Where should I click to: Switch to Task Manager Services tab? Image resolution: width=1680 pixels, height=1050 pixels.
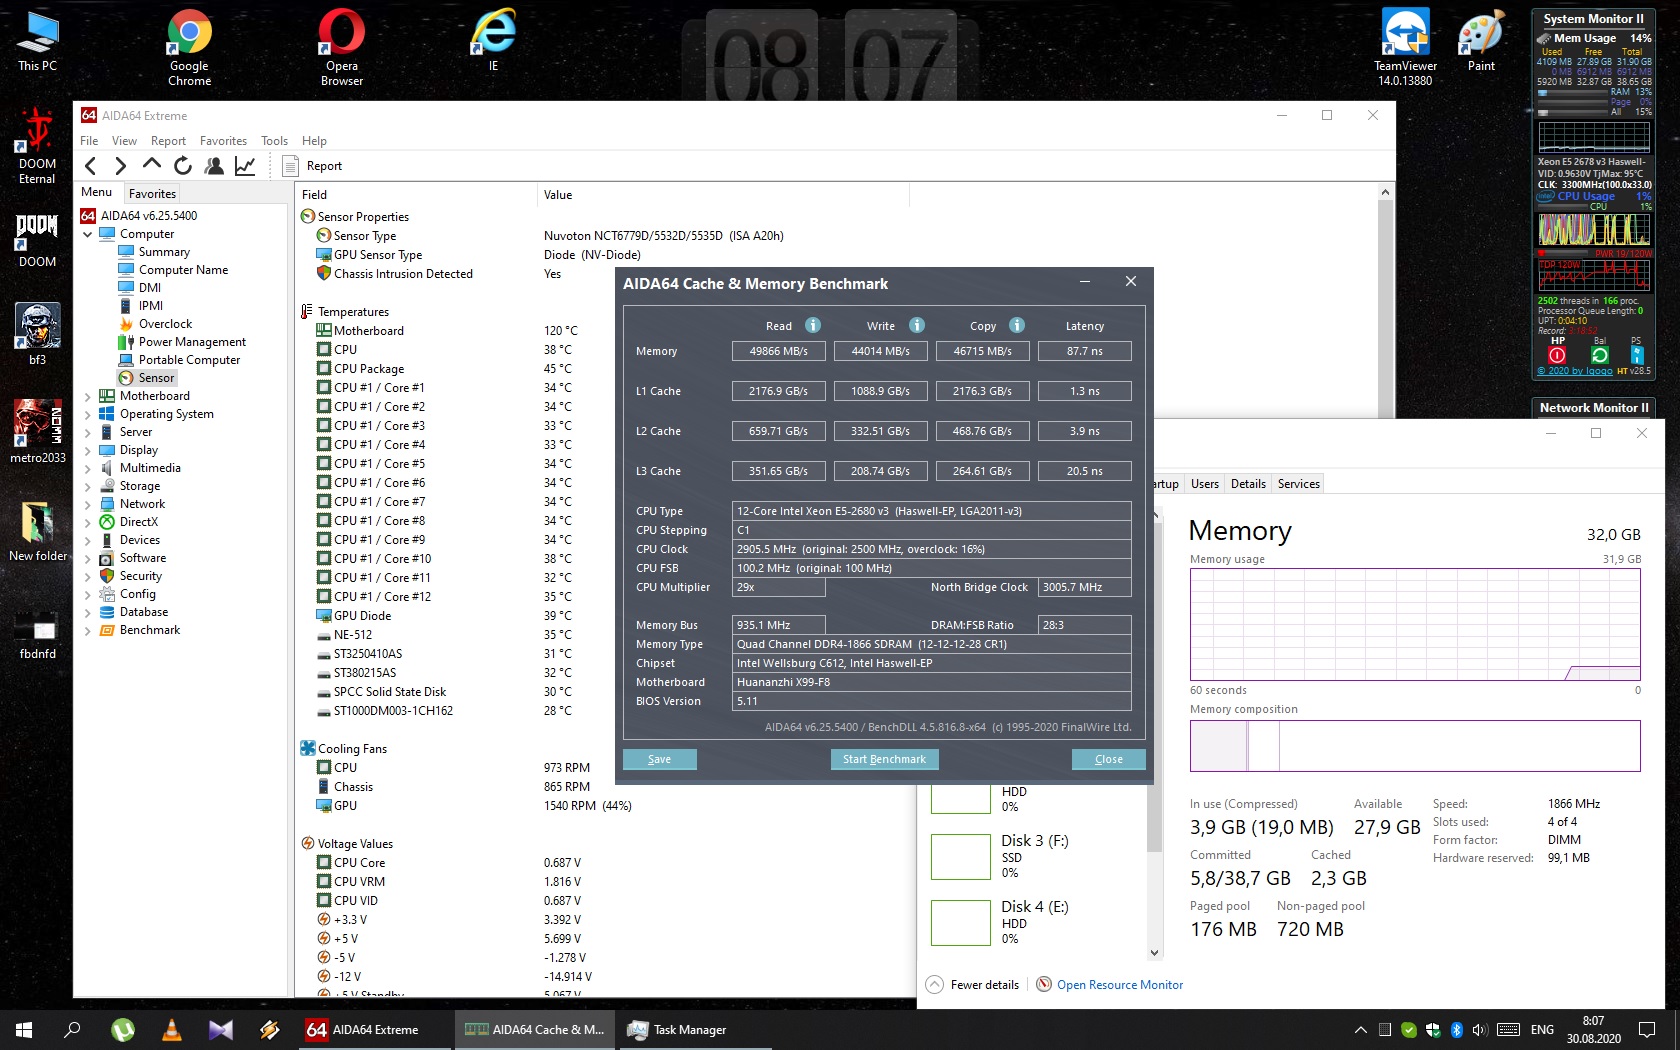pyautogui.click(x=1299, y=484)
